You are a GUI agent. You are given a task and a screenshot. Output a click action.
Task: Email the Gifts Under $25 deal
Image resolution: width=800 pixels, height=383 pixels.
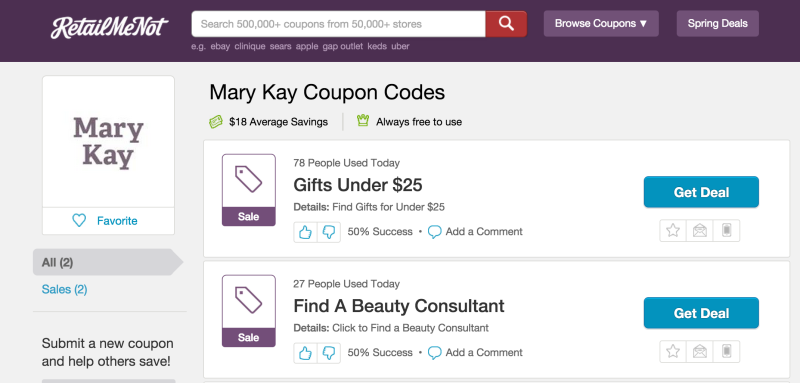click(x=699, y=231)
